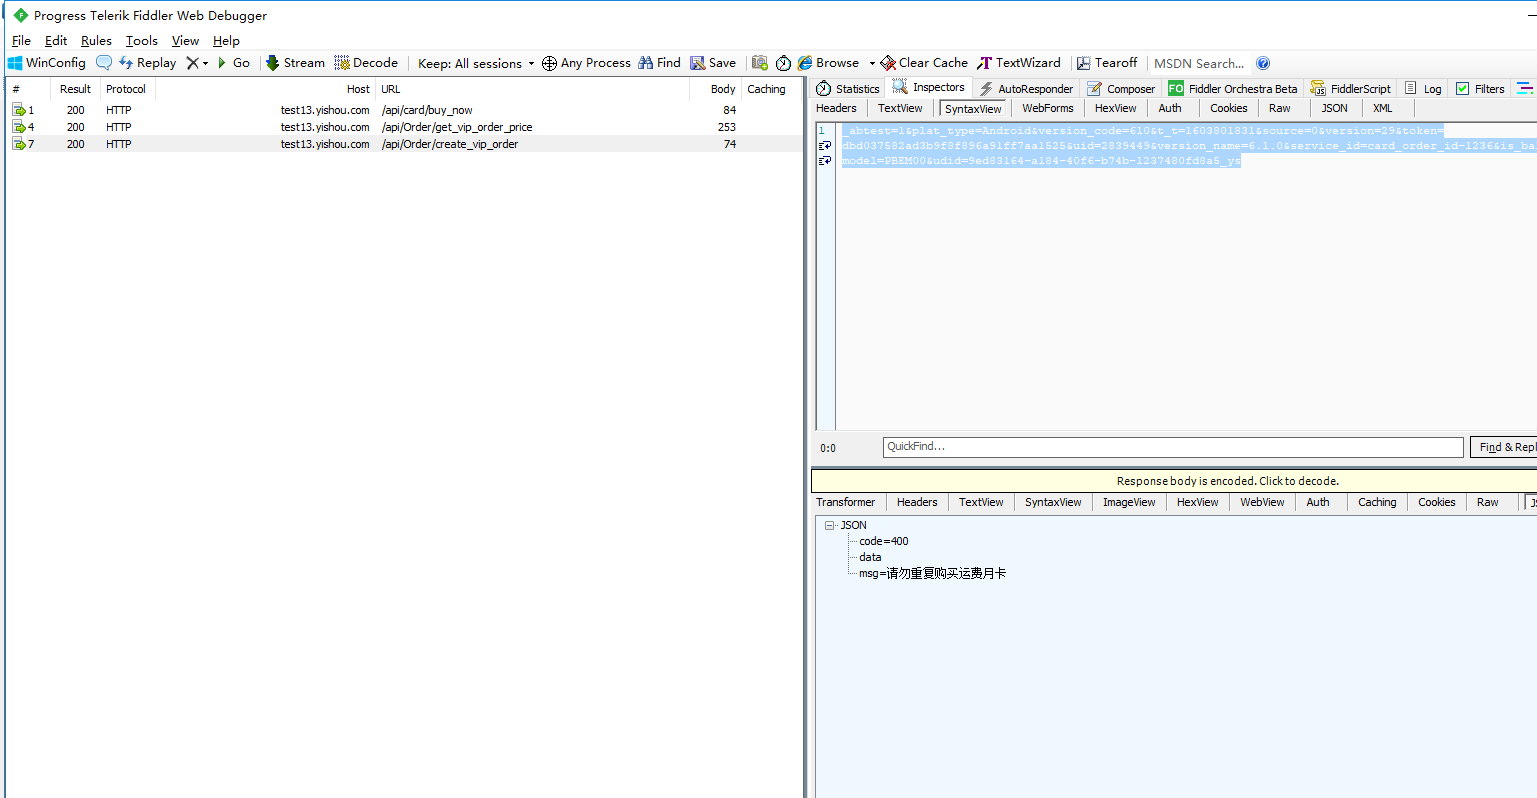
Task: Launch Browse with Internet Explorer
Action: [829, 63]
